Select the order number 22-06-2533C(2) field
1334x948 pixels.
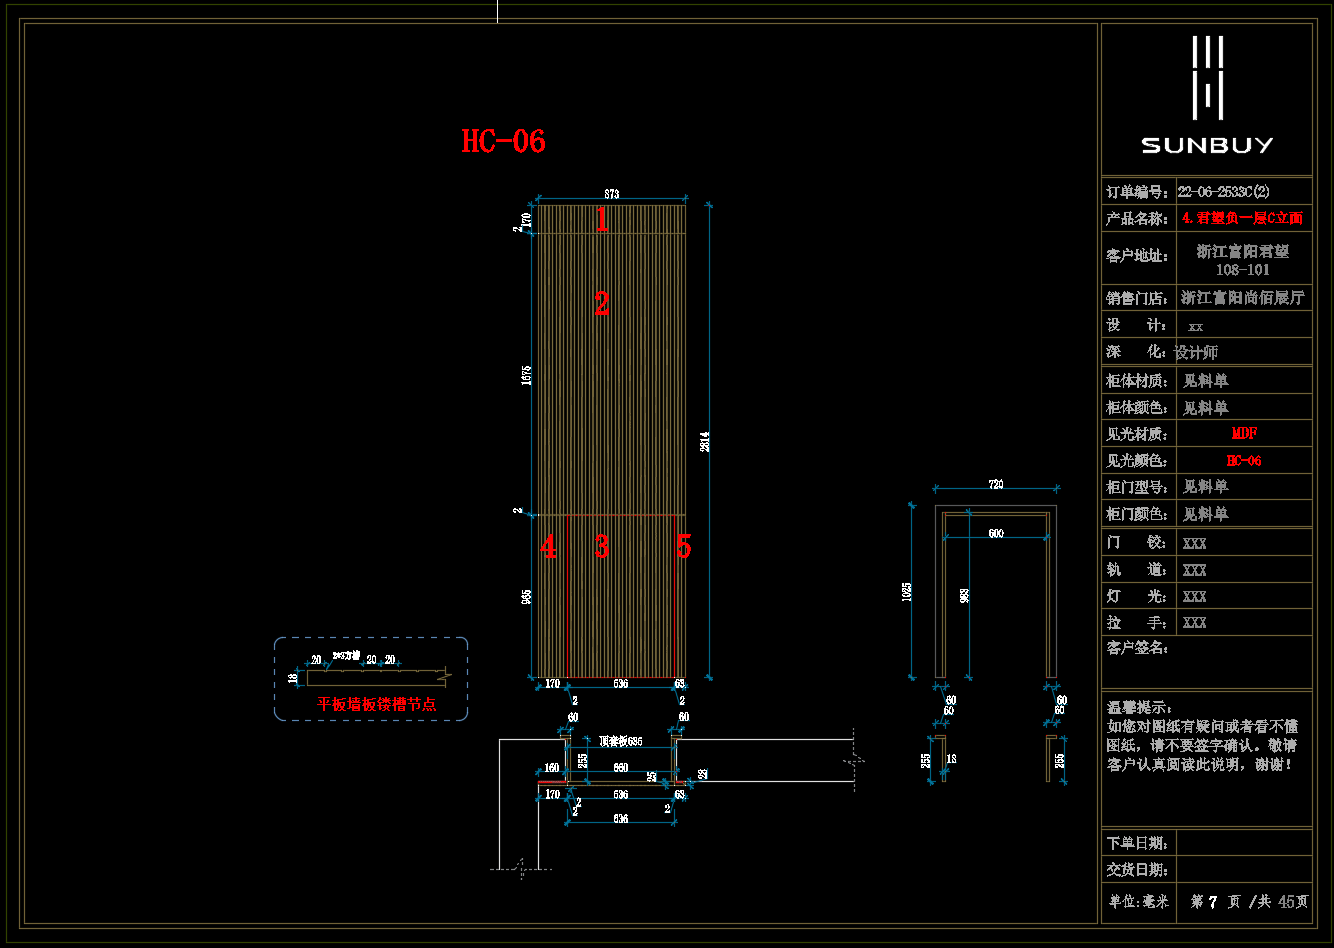(x=1223, y=191)
